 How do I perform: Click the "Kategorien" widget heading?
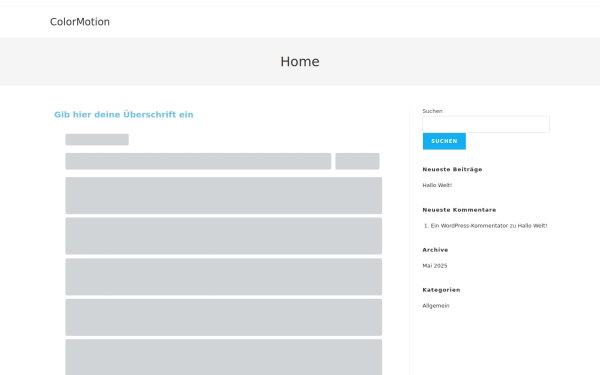pos(441,290)
